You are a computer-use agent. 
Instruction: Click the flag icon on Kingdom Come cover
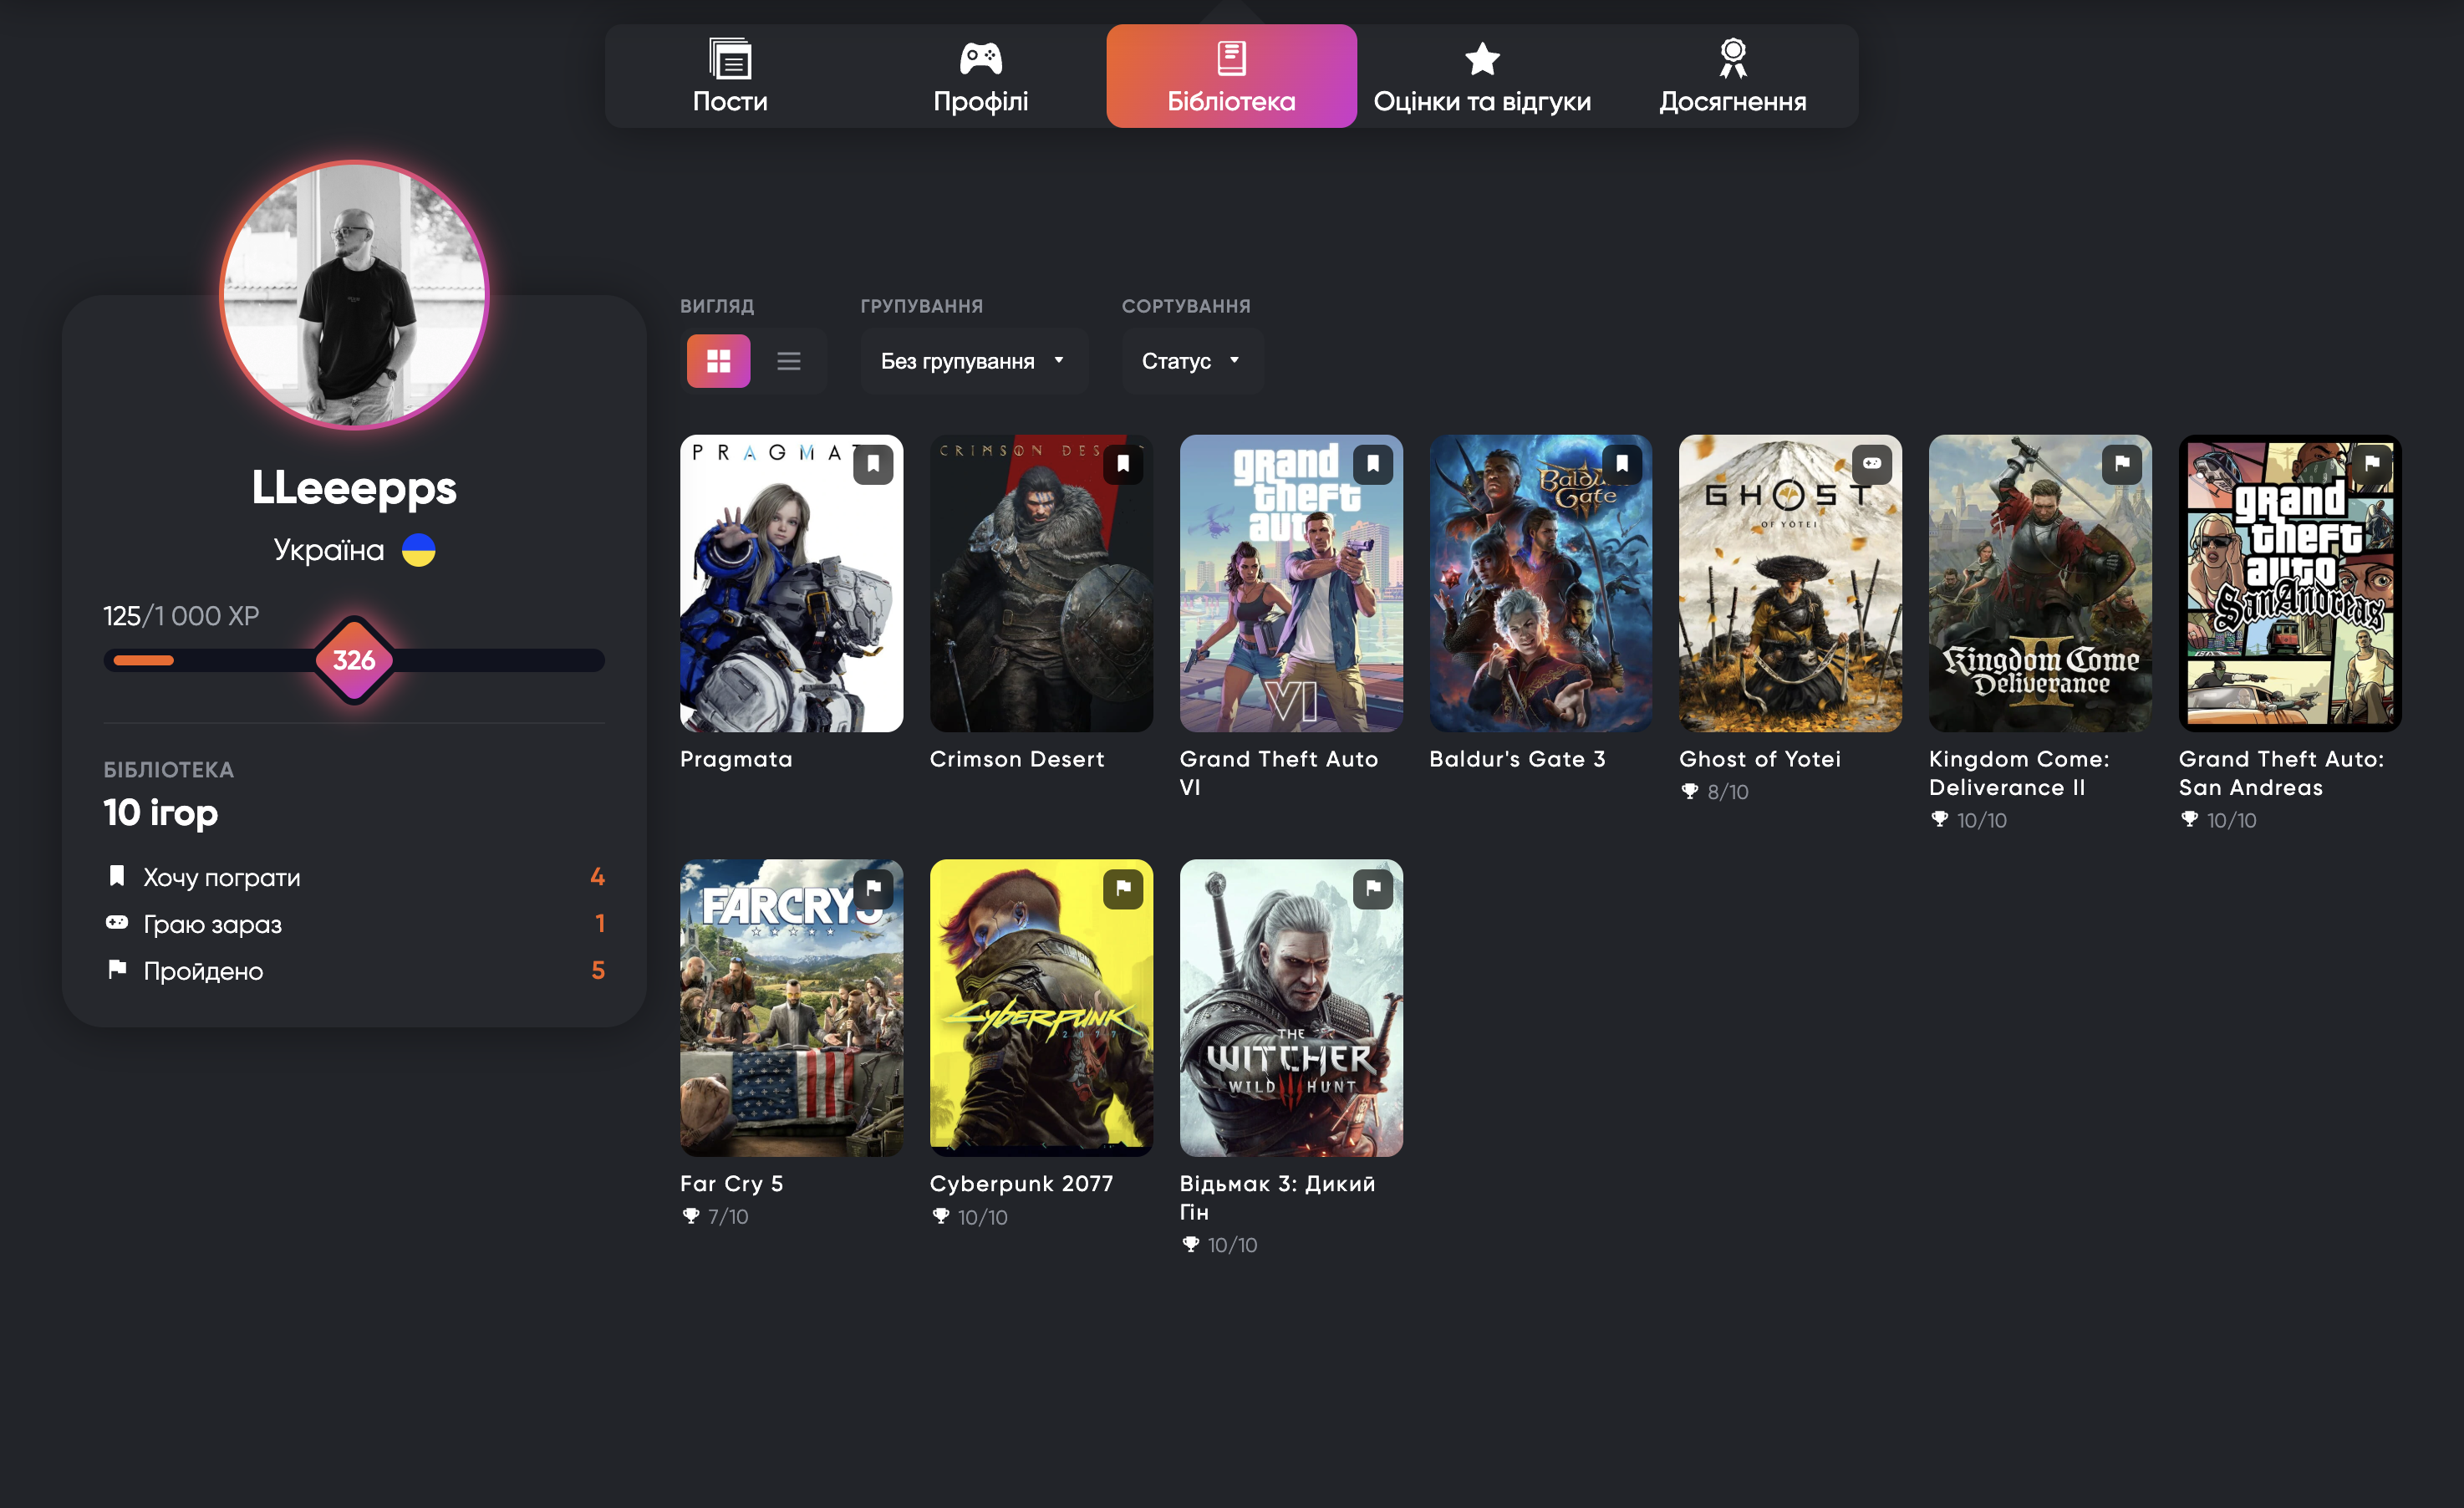pos(2121,464)
